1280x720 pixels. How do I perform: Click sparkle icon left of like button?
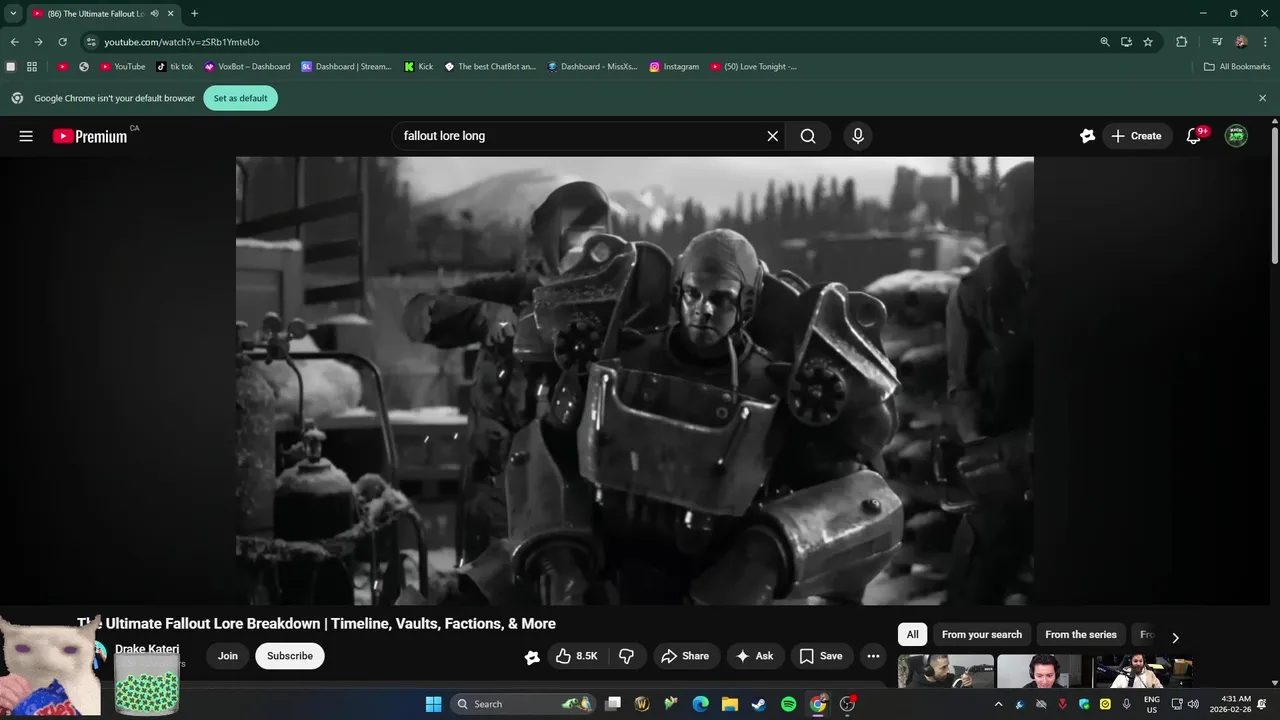532,656
